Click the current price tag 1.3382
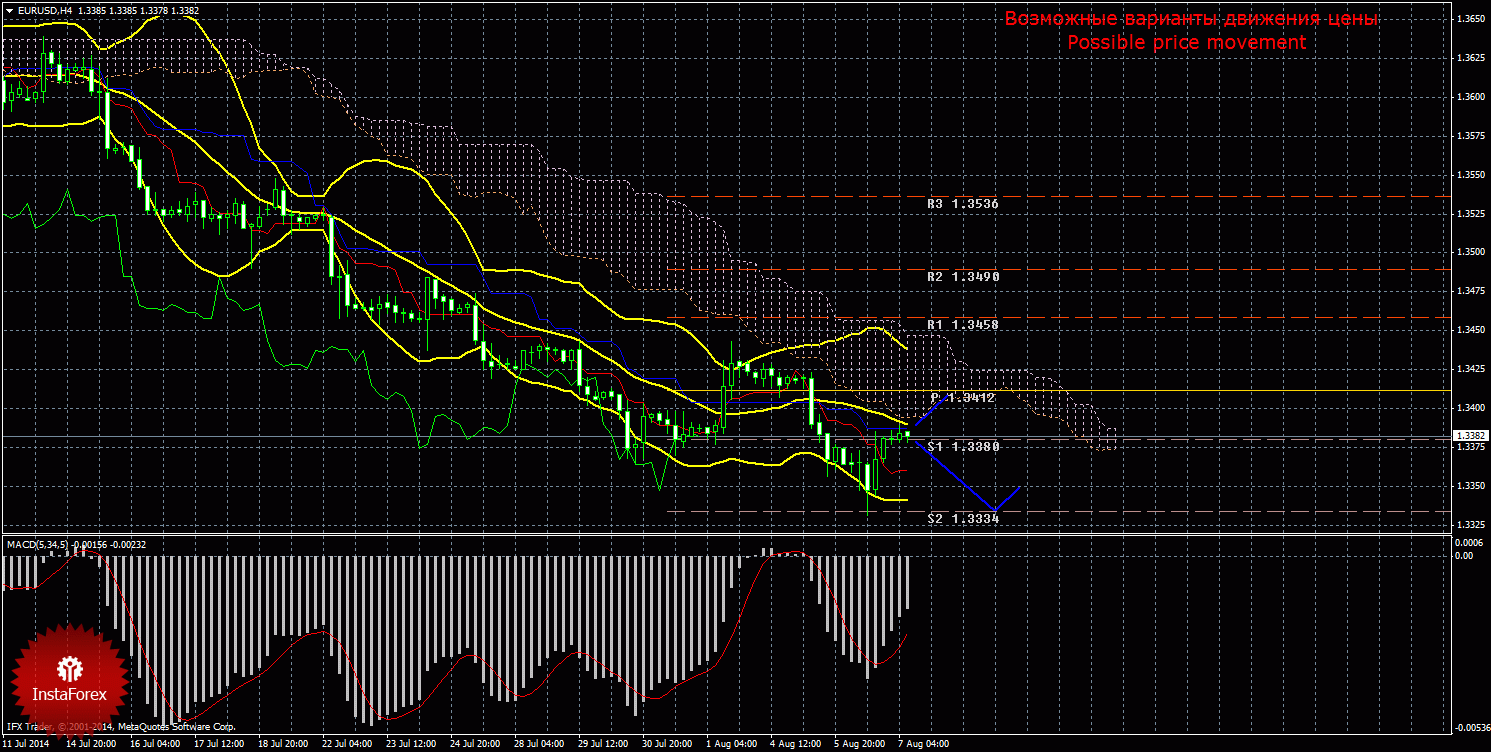This screenshot has height=752, width=1491. tap(1470, 436)
